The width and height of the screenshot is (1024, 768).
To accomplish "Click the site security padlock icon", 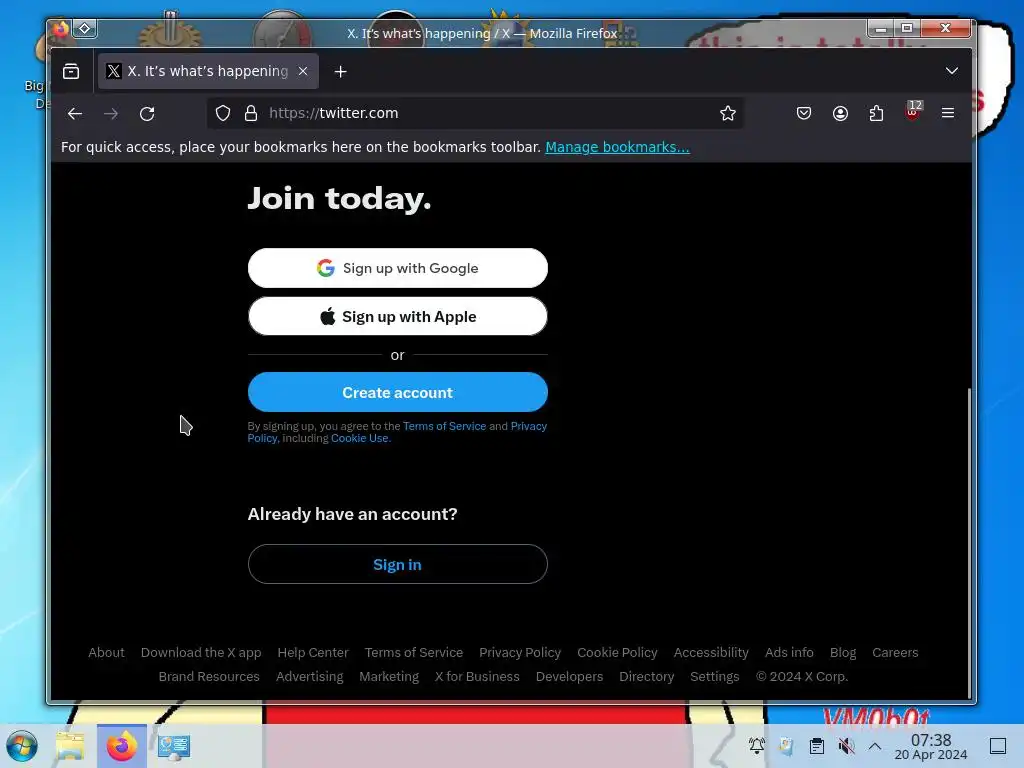I will tap(251, 113).
